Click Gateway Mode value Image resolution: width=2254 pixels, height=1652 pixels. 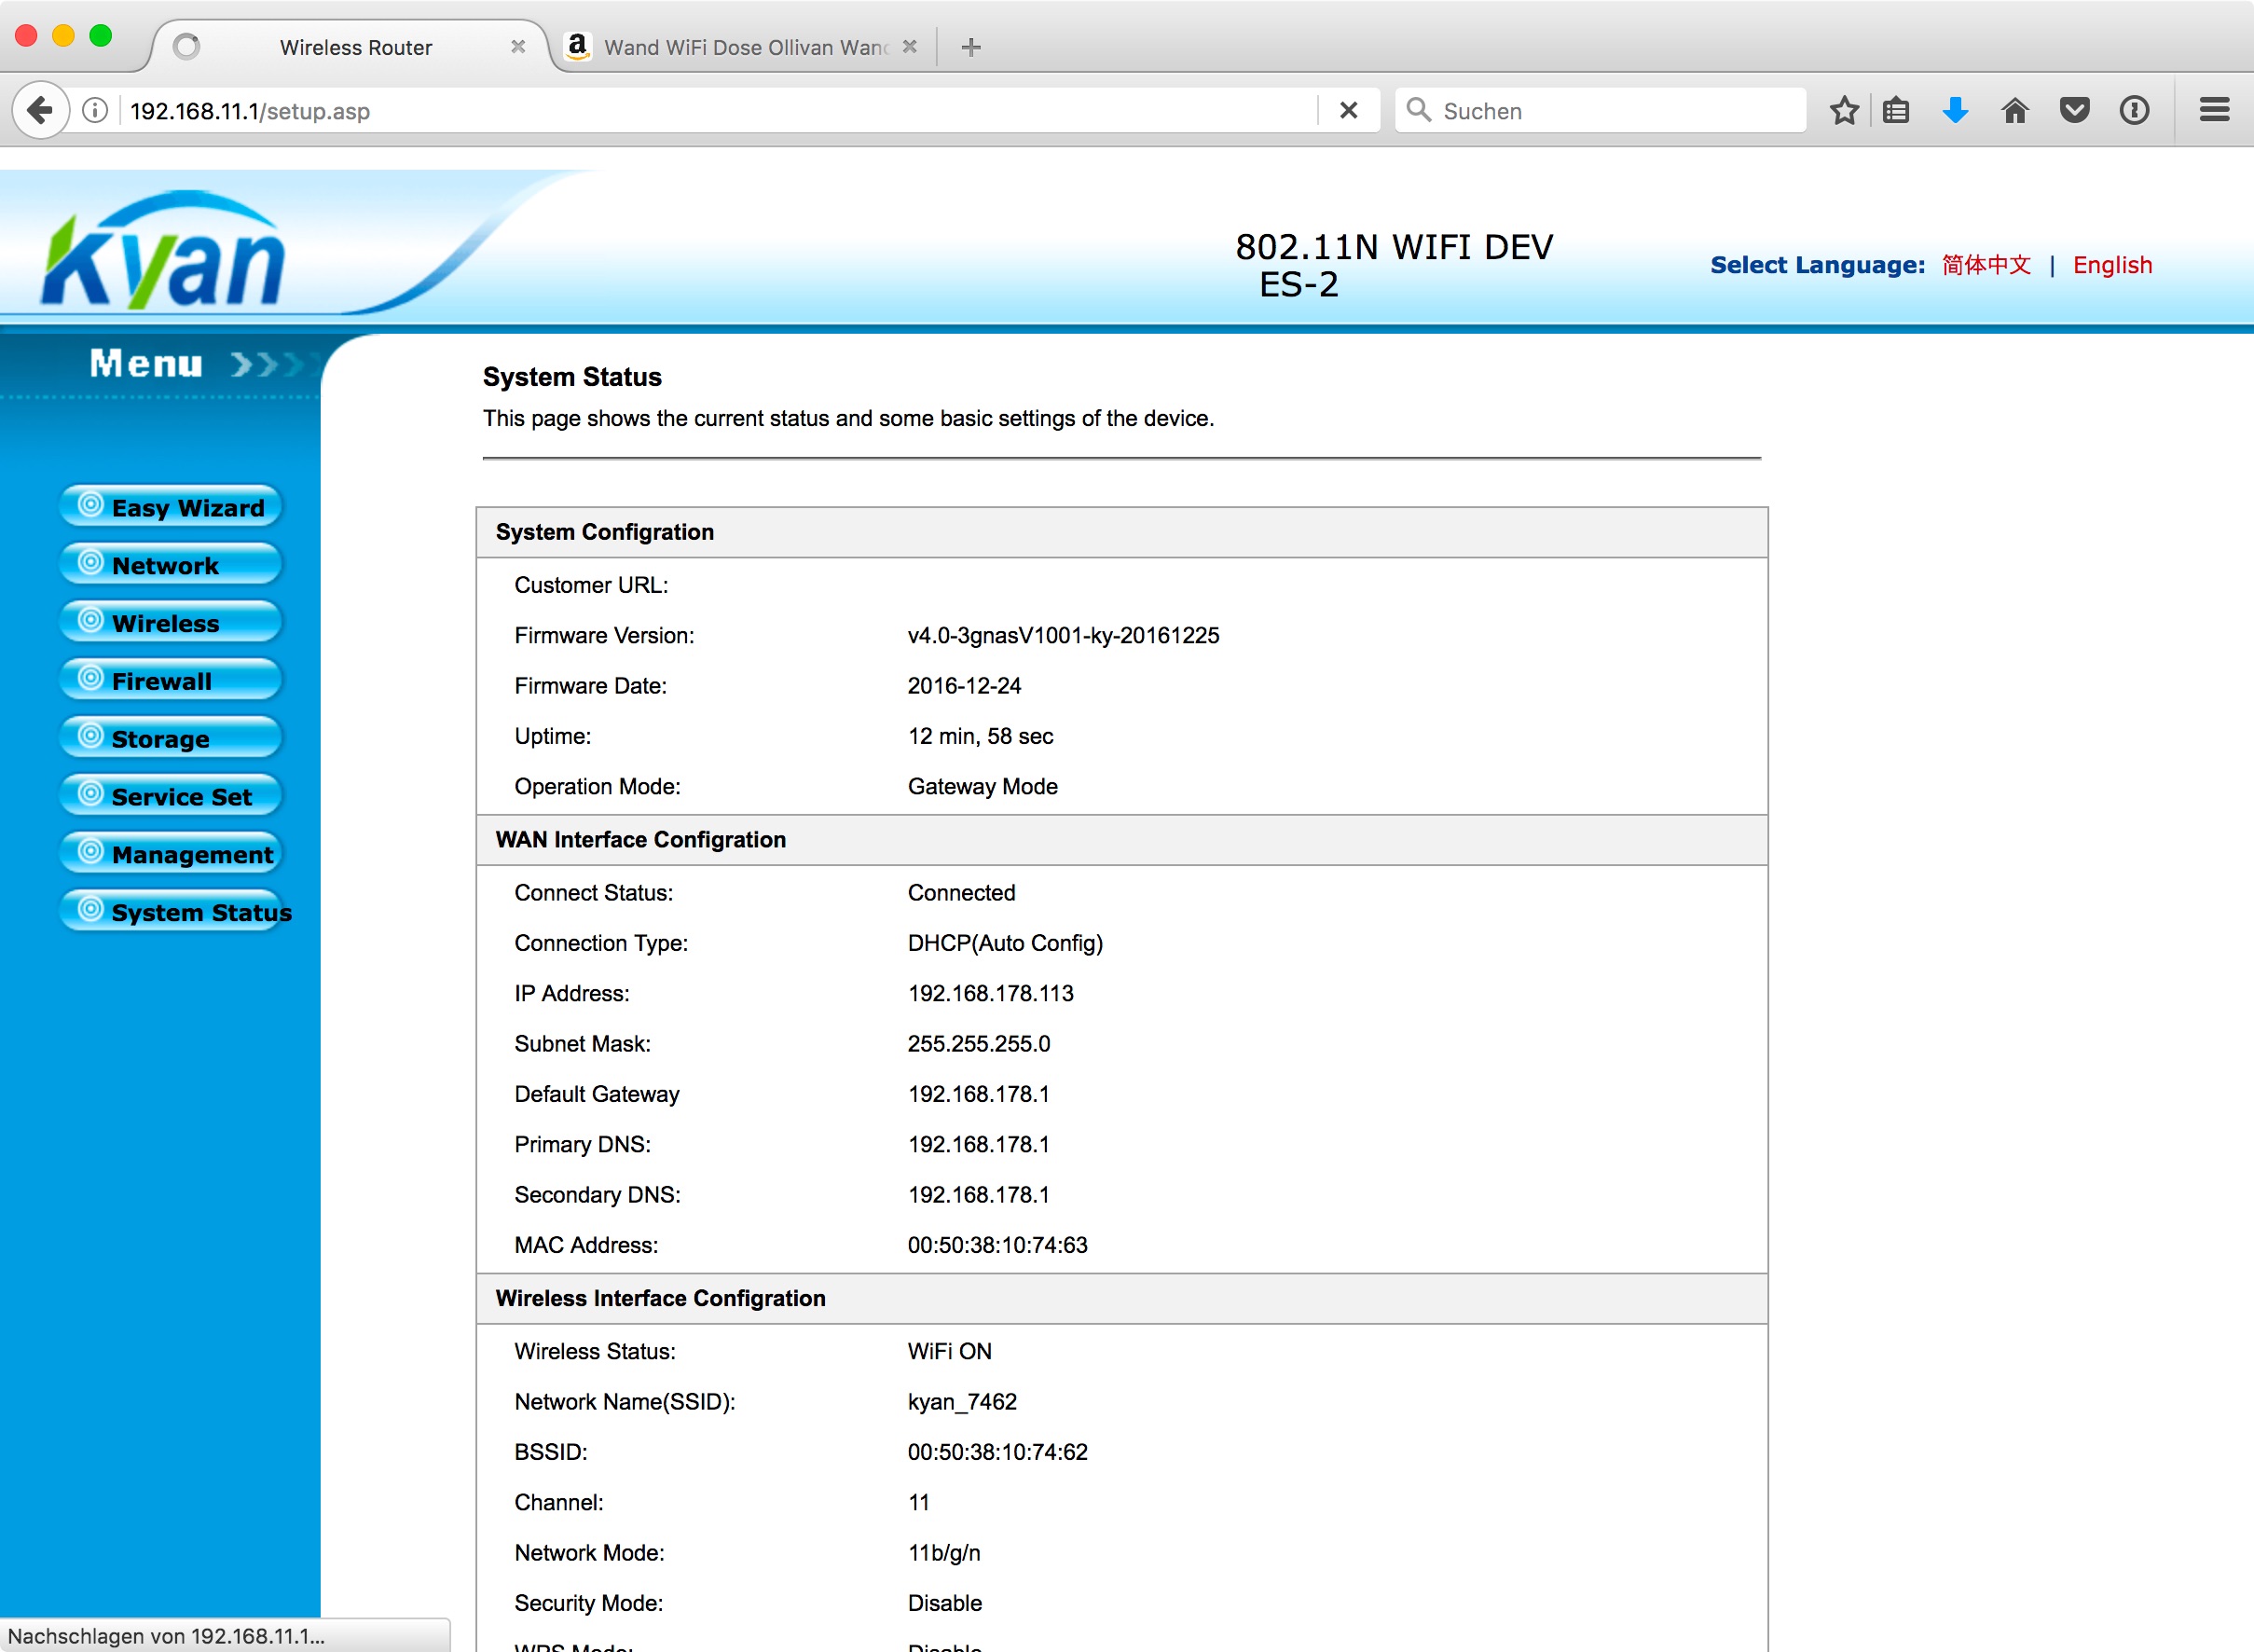[x=982, y=787]
